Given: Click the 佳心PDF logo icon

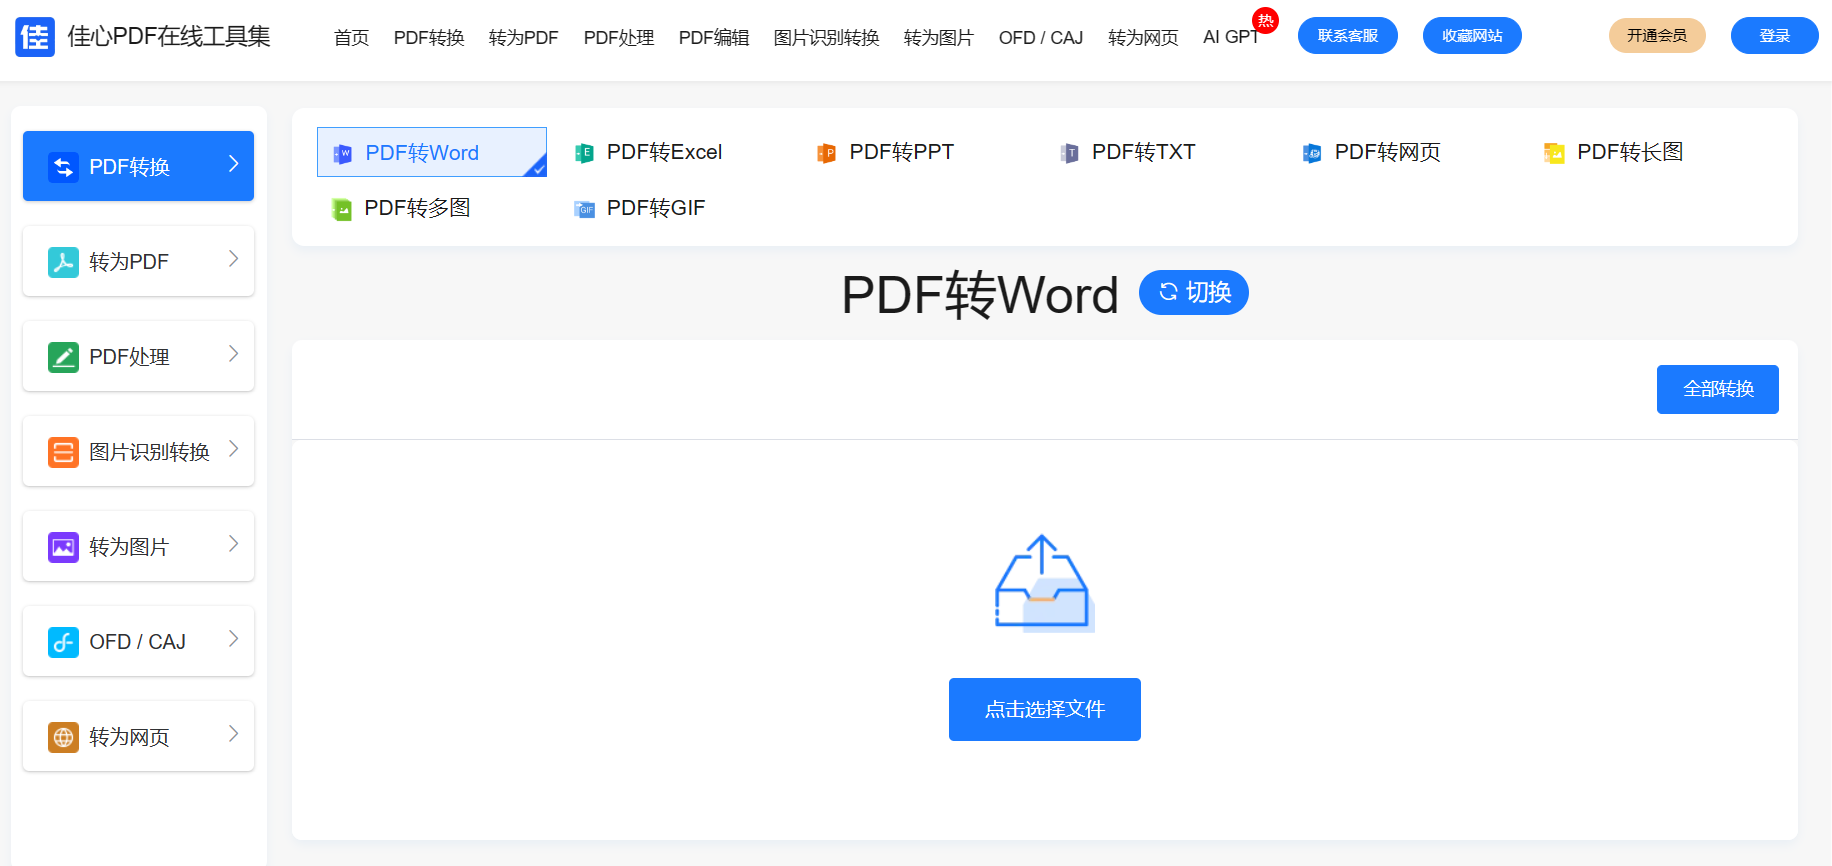Looking at the screenshot, I should pyautogui.click(x=35, y=37).
